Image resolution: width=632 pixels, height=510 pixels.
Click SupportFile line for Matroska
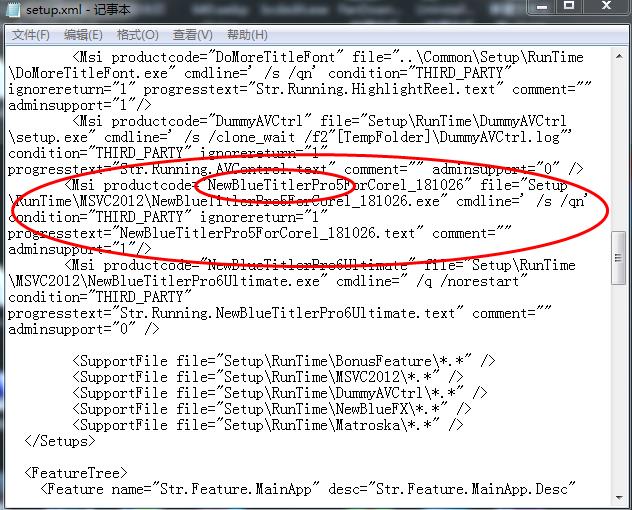[268, 425]
